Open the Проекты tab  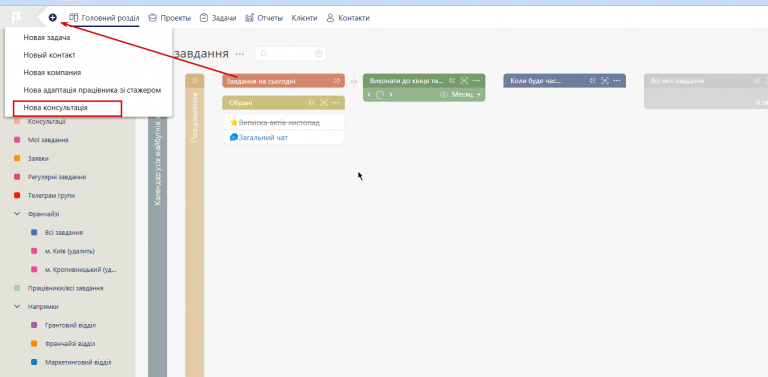[169, 18]
